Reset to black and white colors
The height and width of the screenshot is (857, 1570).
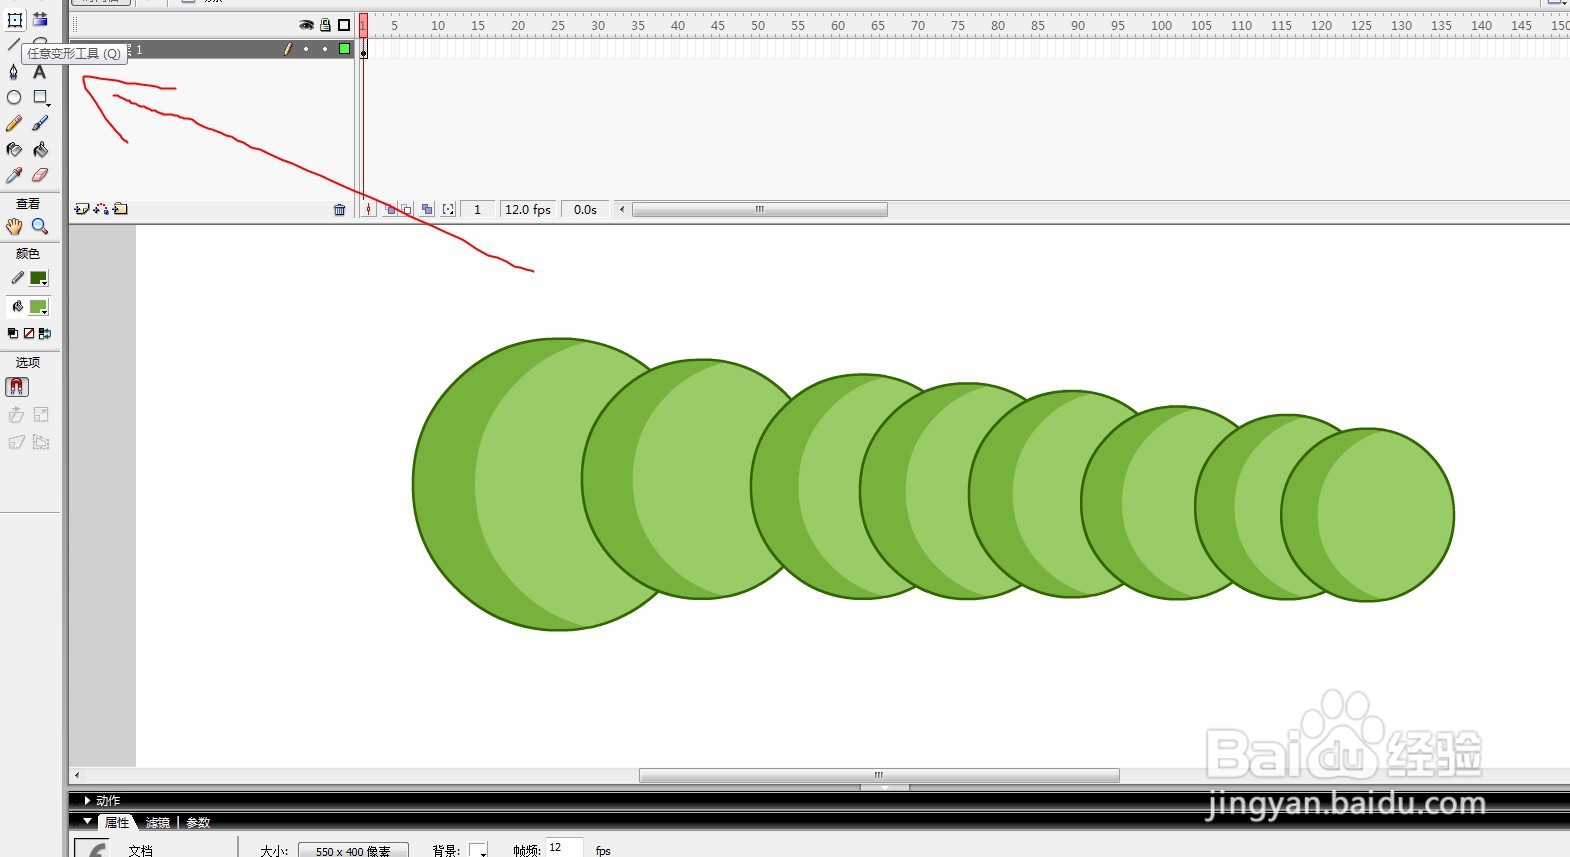(13, 334)
